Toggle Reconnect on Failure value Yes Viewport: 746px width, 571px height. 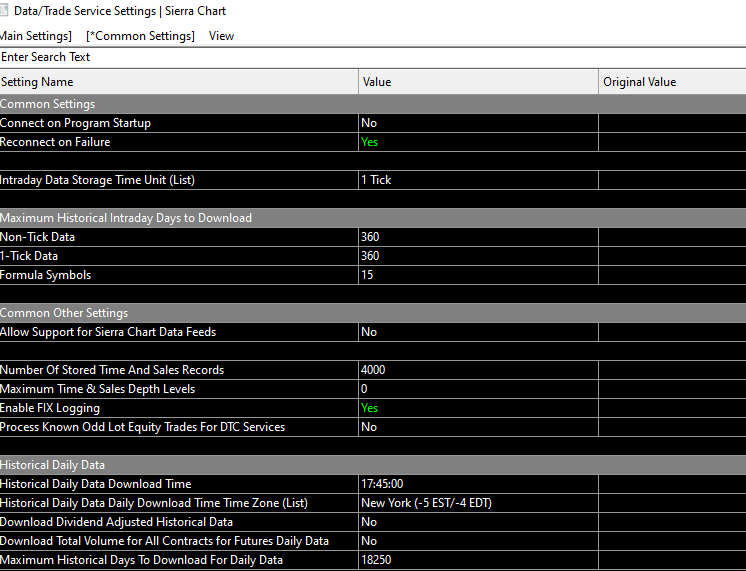478,142
